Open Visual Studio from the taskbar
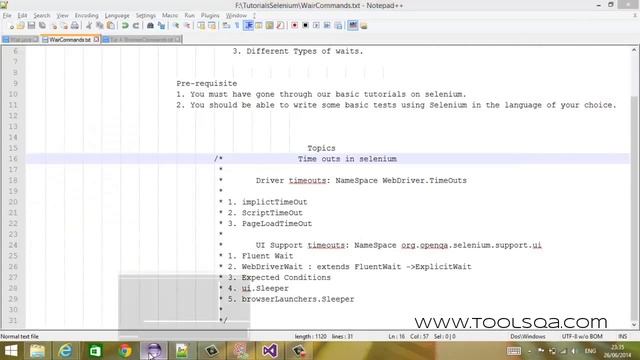Screen dimensions: 640x360 point(269,351)
